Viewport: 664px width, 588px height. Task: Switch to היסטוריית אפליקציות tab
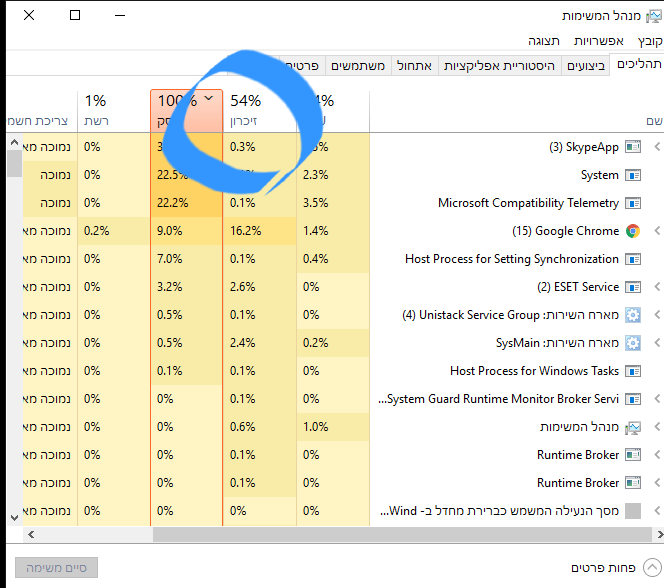[499, 66]
